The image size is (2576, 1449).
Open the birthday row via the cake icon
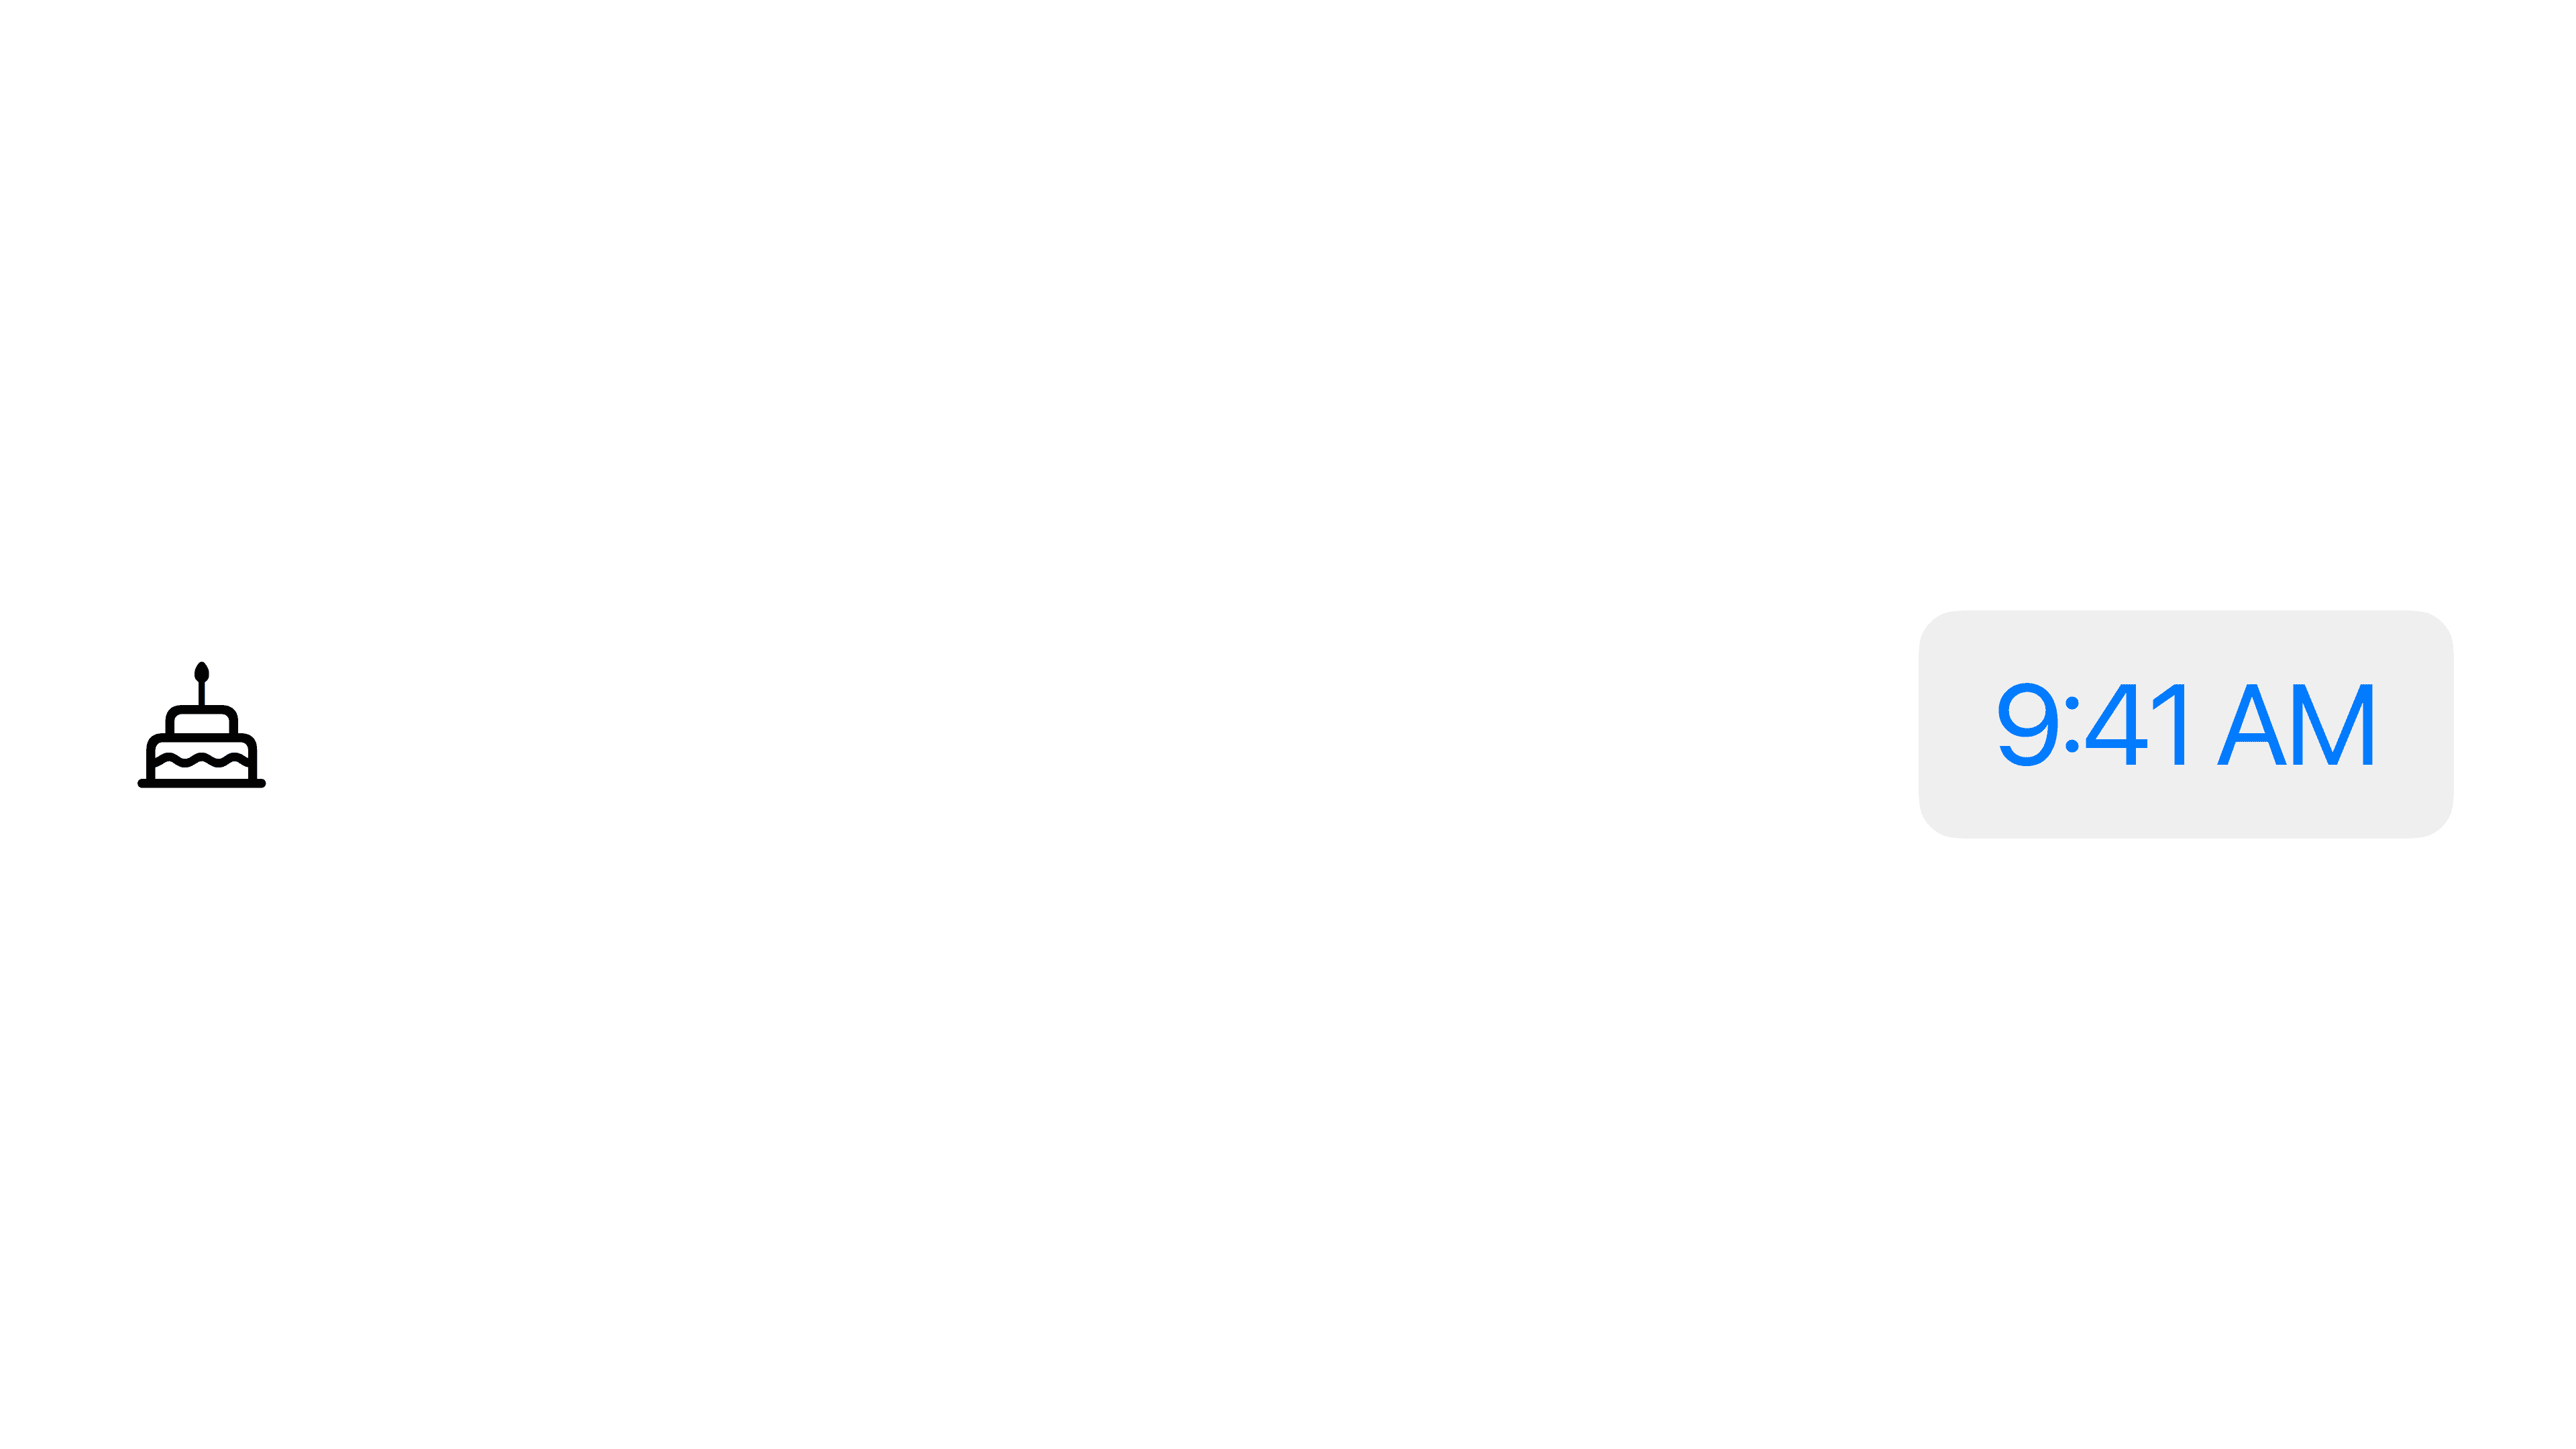(x=201, y=725)
